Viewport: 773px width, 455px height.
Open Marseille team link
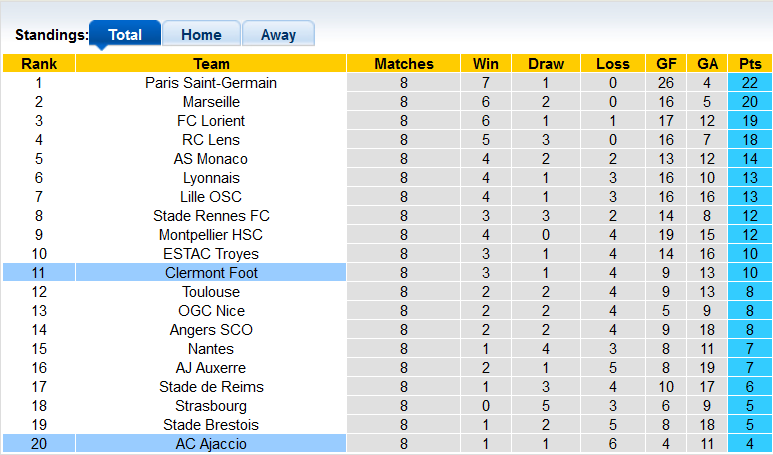tap(211, 102)
